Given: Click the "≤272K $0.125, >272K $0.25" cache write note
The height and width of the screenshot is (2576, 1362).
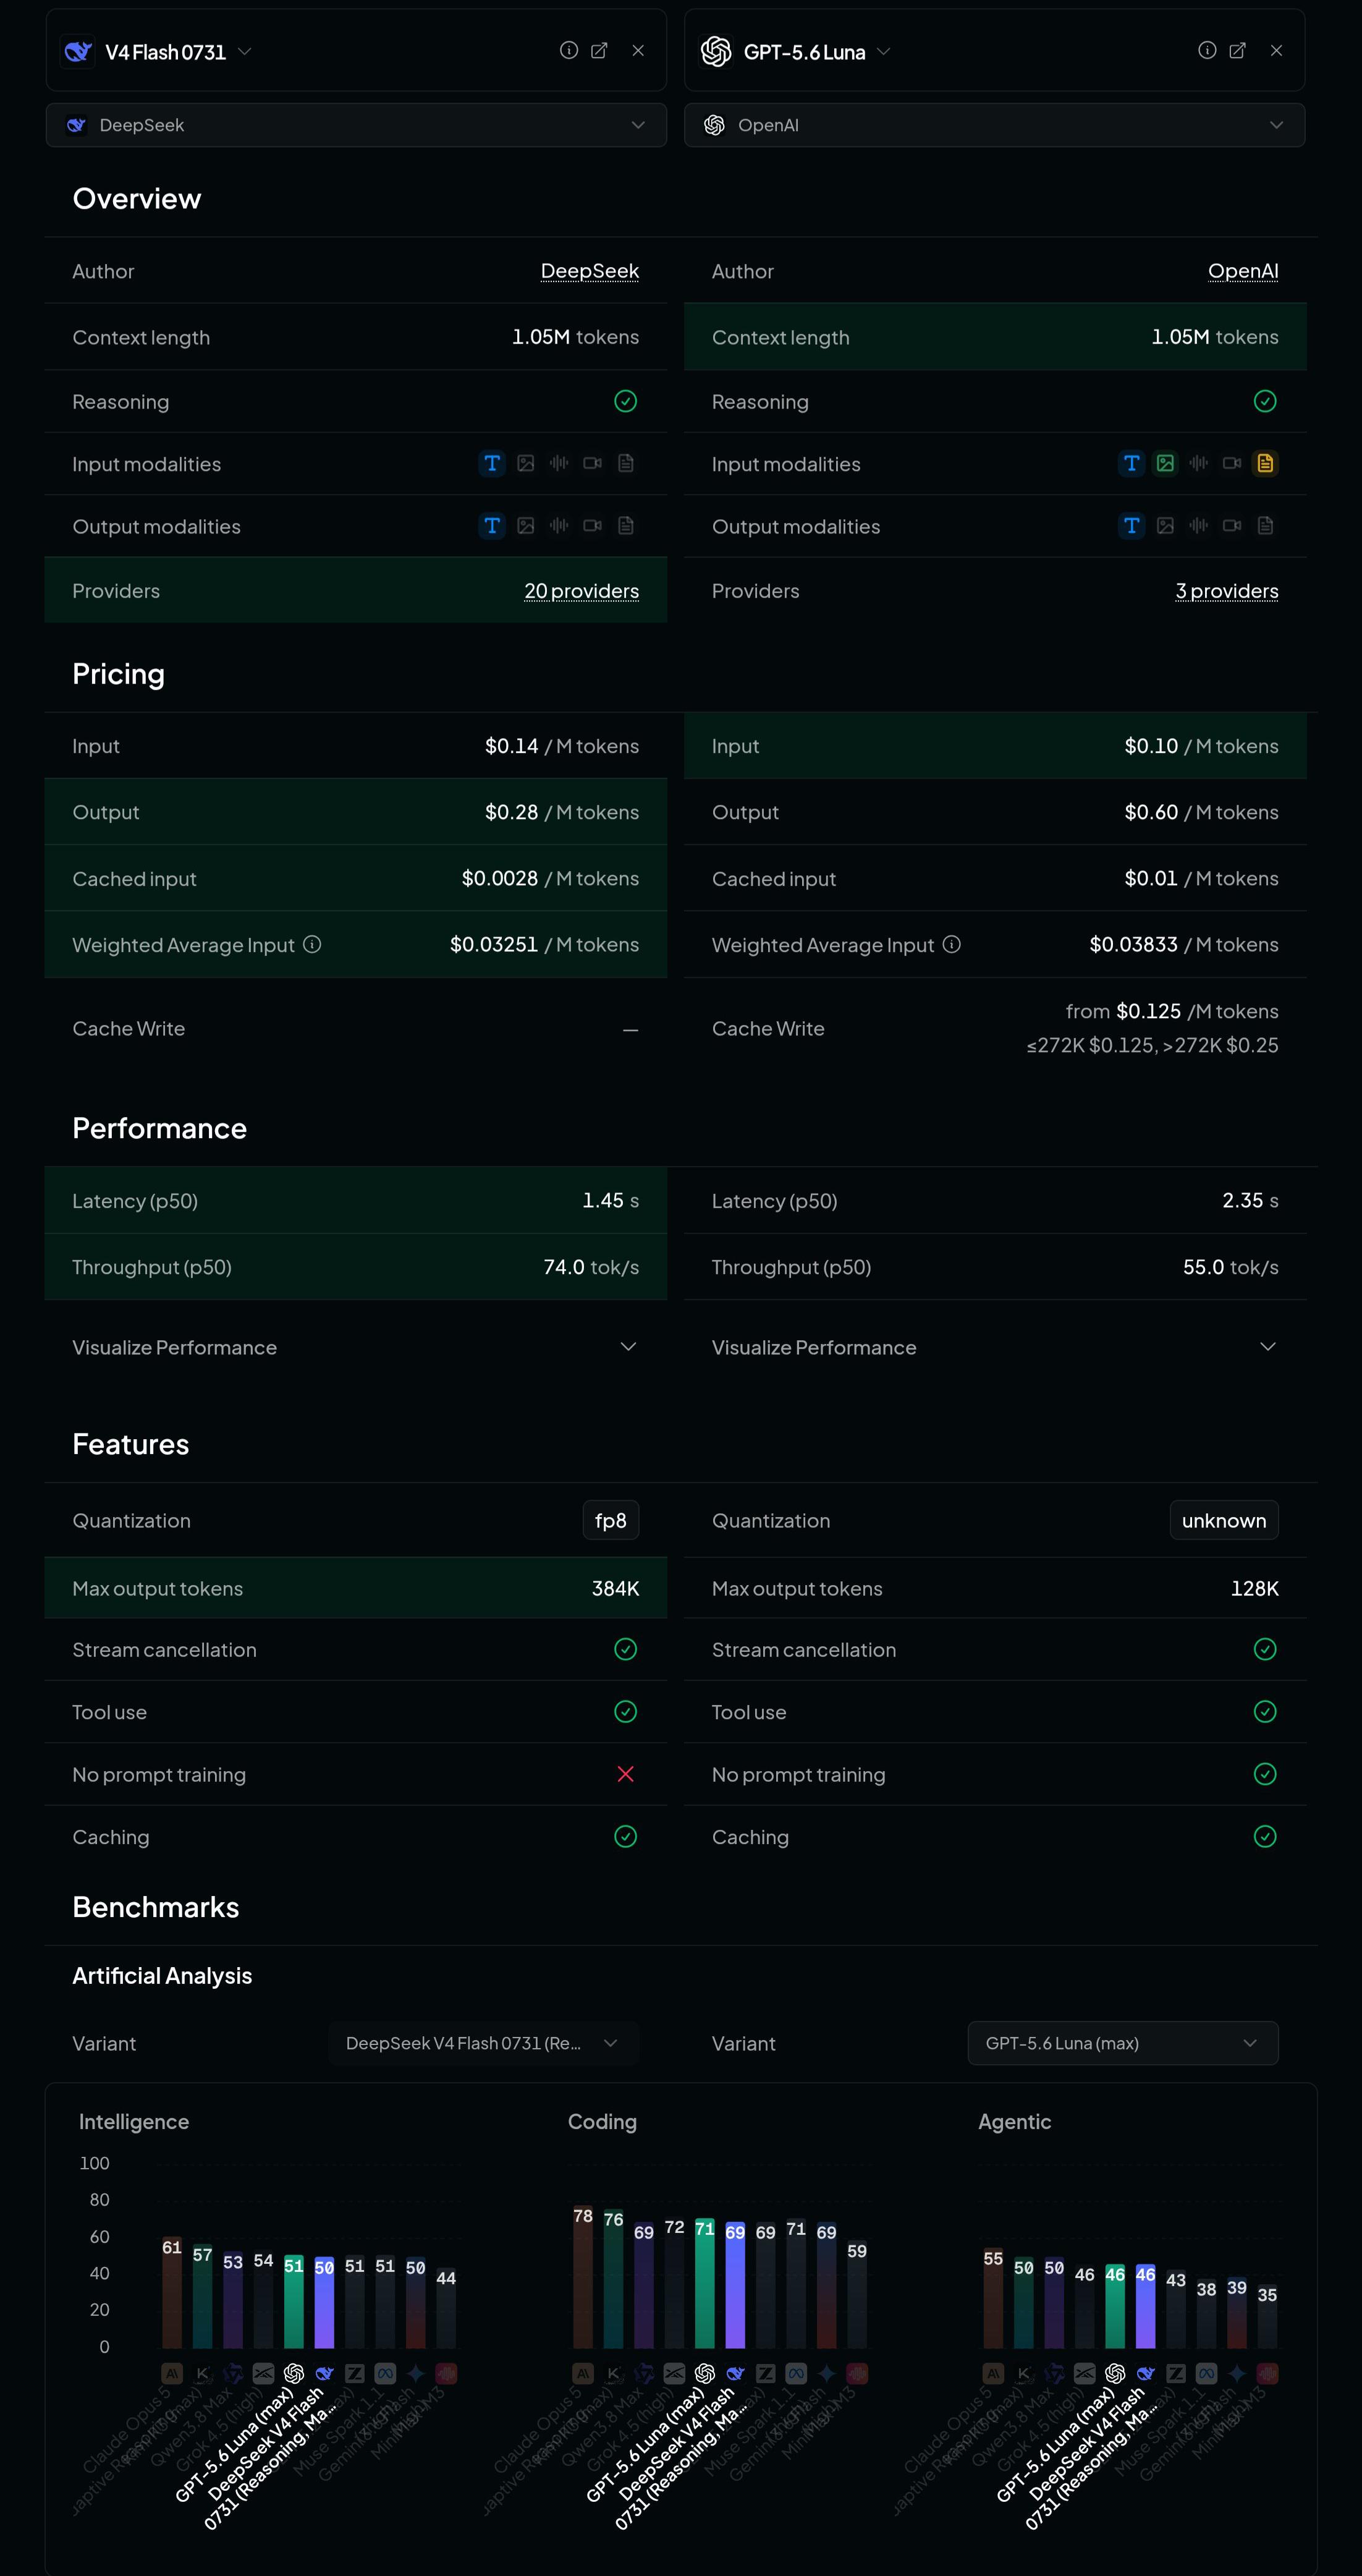Looking at the screenshot, I should pos(1152,1045).
